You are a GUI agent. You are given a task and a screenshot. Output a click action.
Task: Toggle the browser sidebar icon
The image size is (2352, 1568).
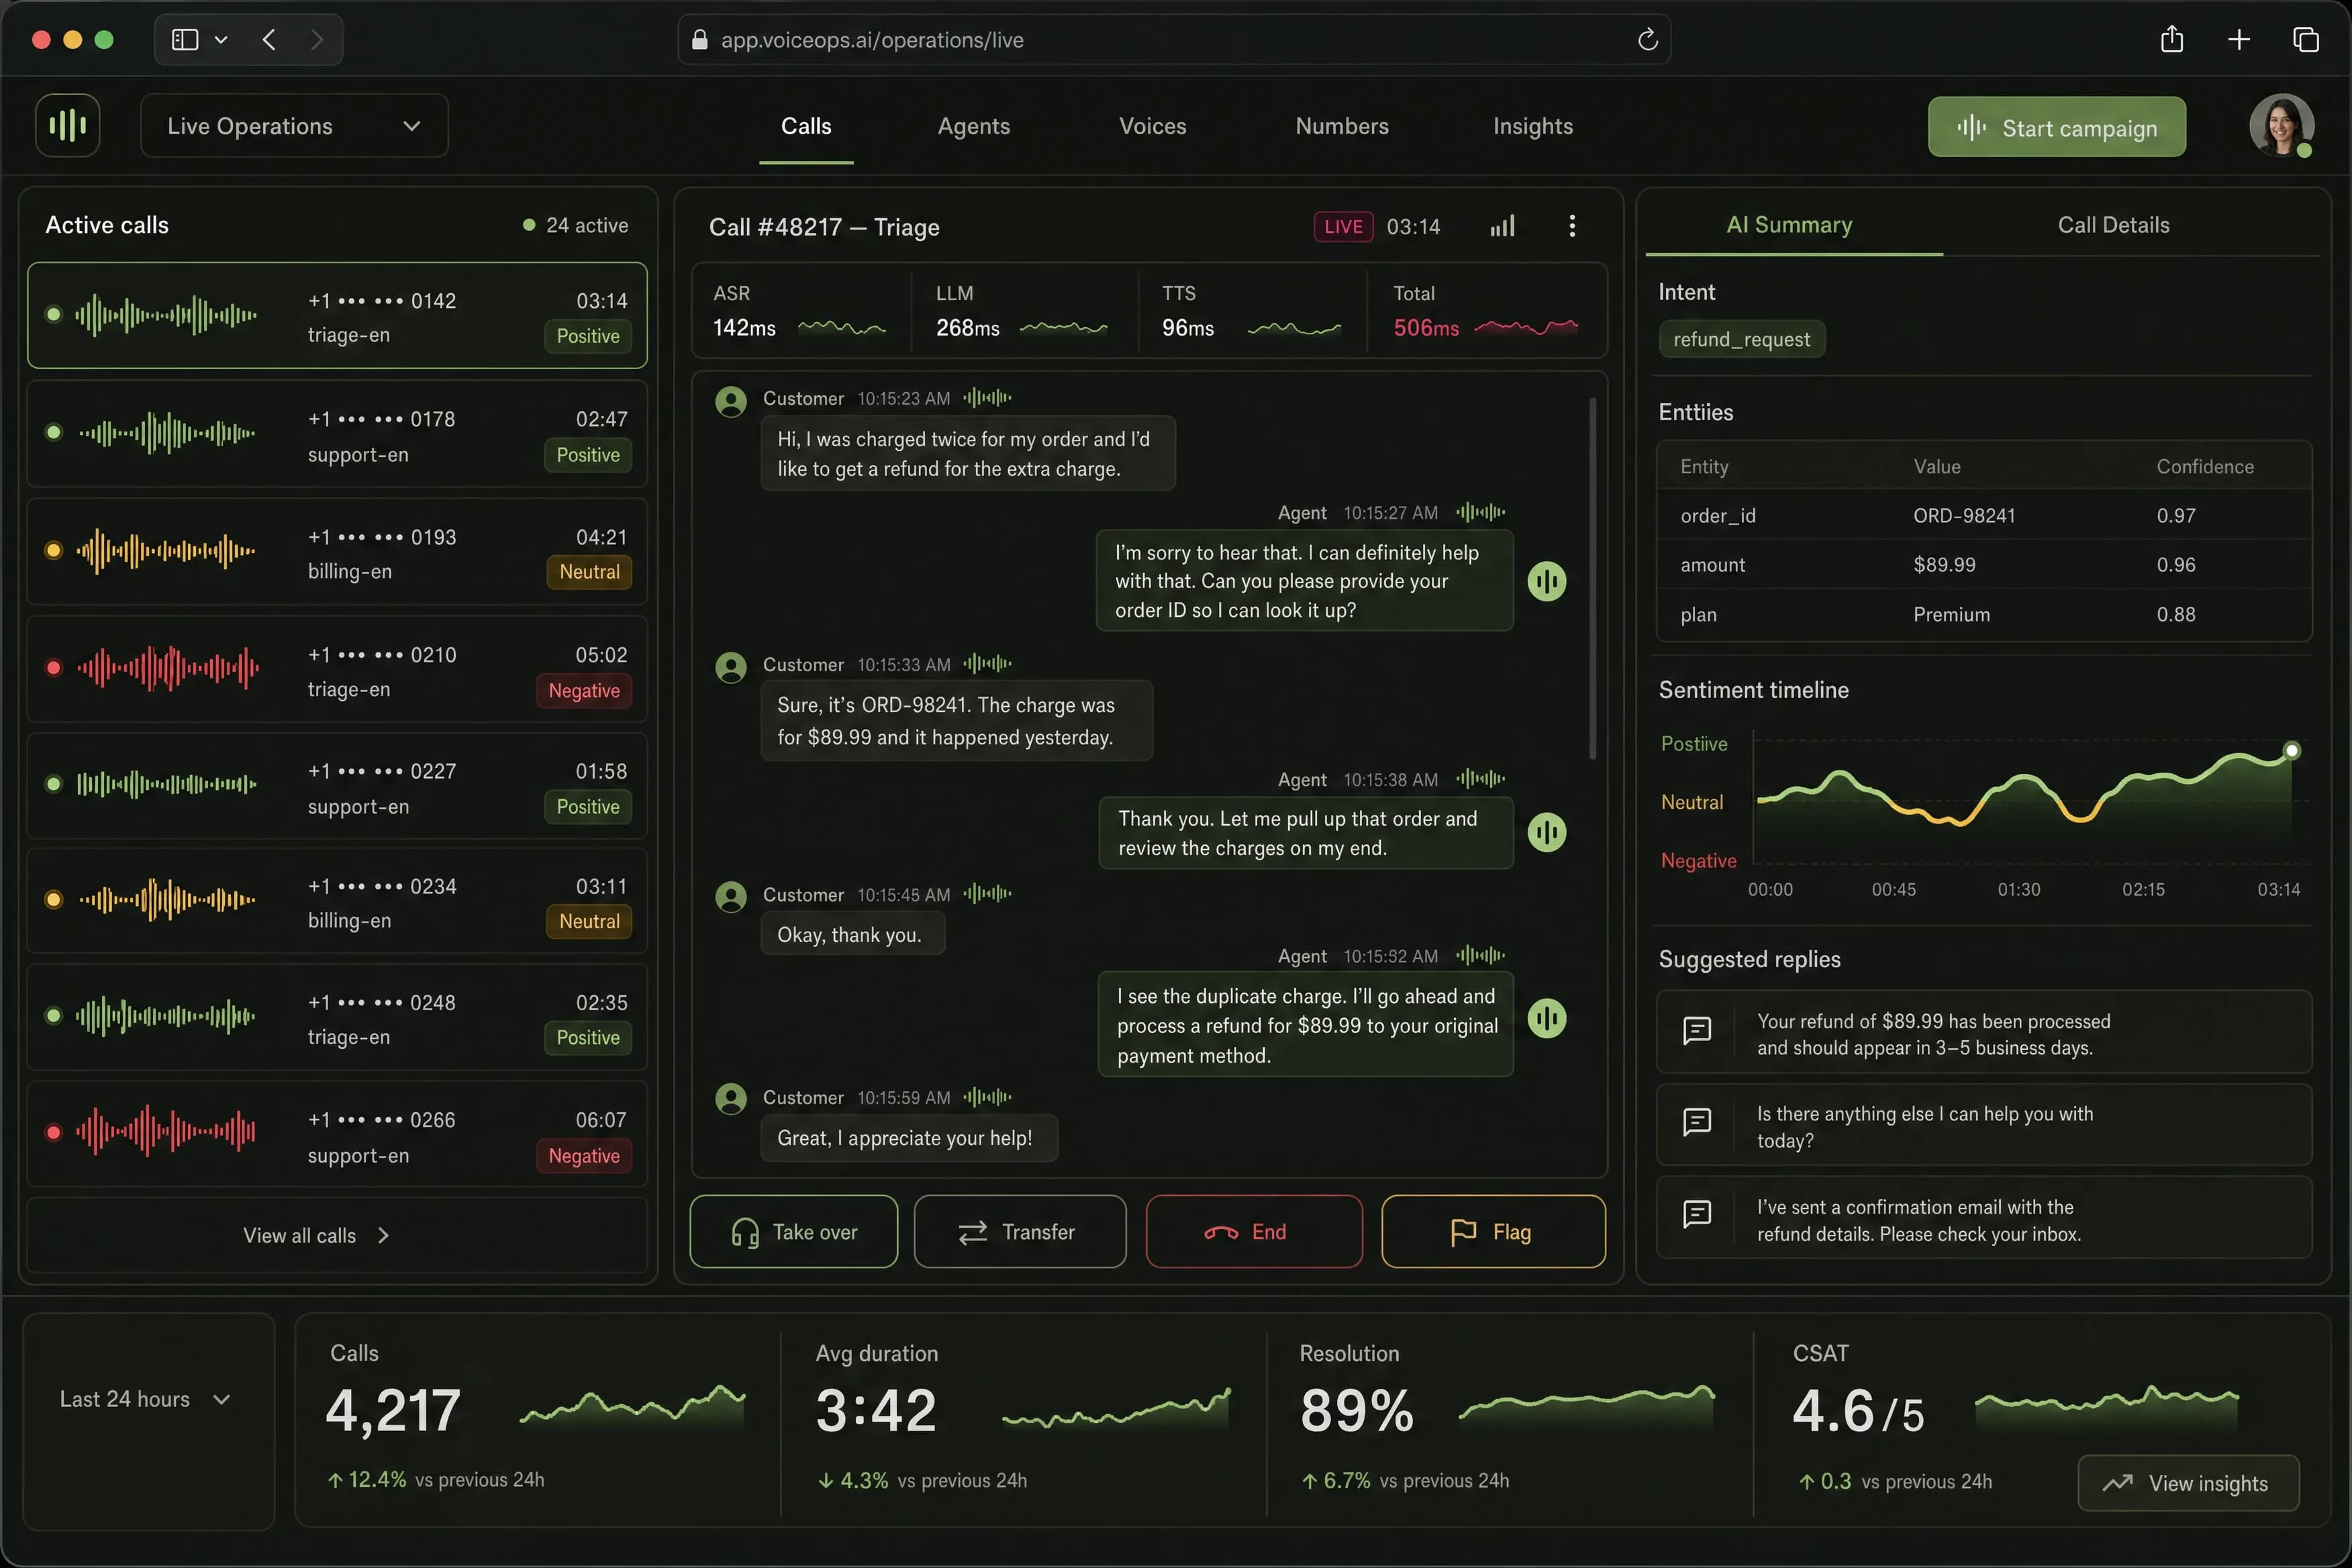click(185, 40)
